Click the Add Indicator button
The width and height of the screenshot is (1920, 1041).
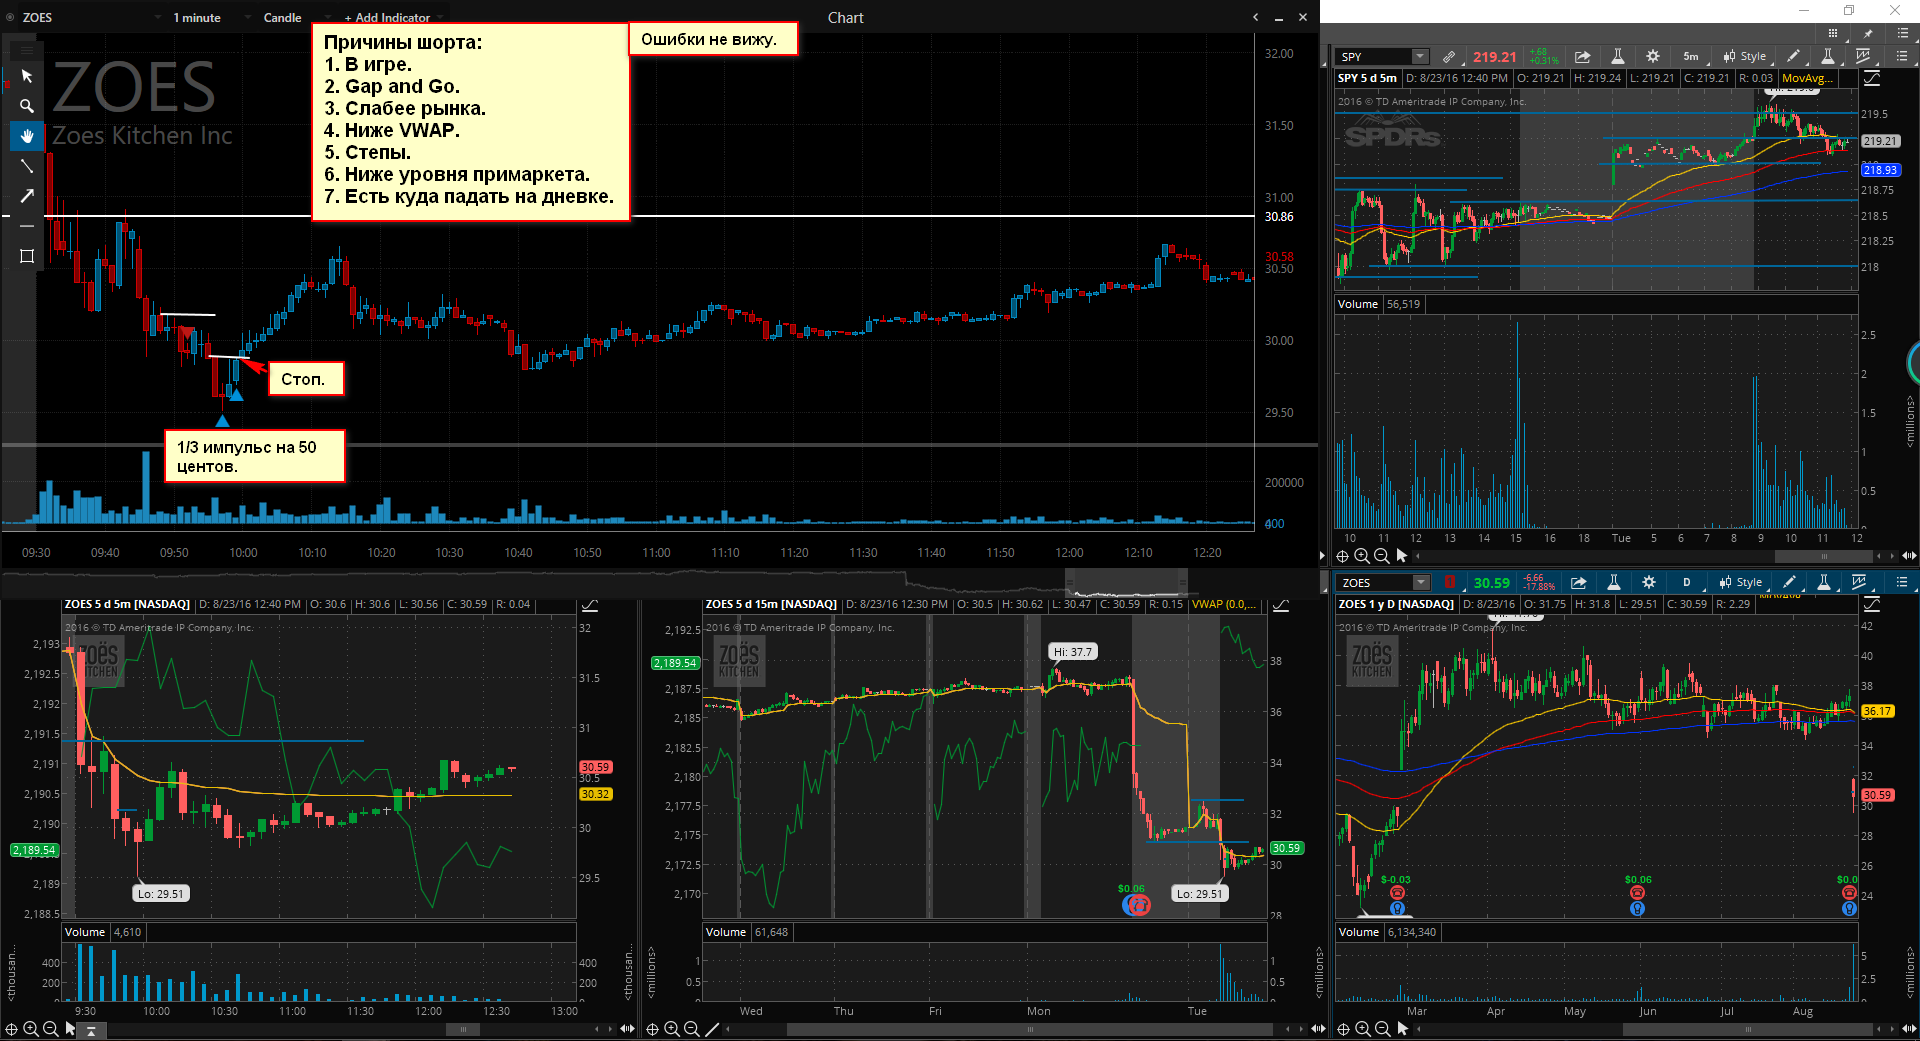(x=388, y=17)
